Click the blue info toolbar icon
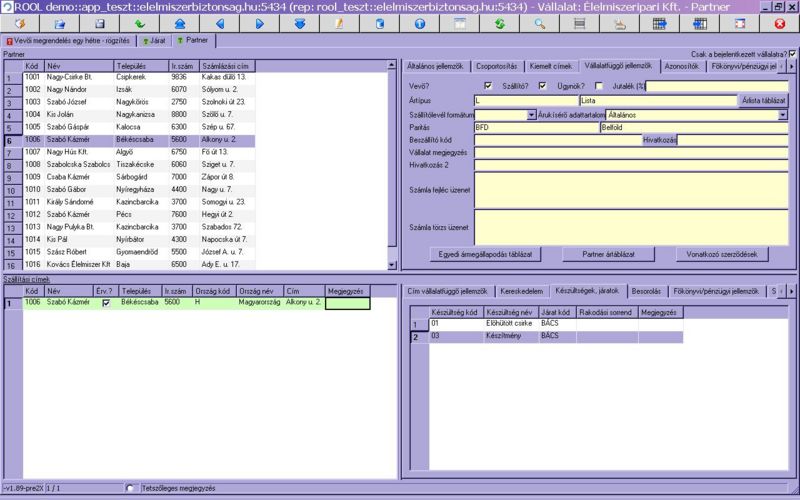Screen dimensions: 800x500 (419, 22)
